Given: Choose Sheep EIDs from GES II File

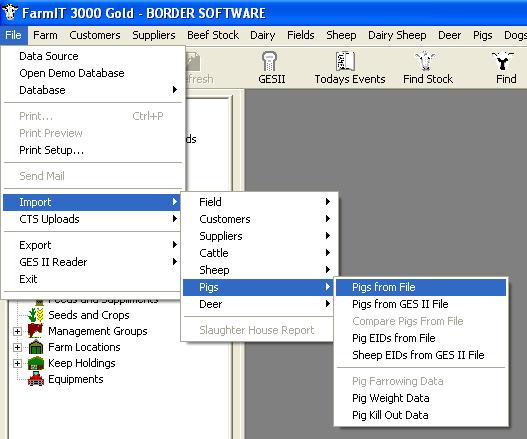Looking at the screenshot, I should 421,355.
